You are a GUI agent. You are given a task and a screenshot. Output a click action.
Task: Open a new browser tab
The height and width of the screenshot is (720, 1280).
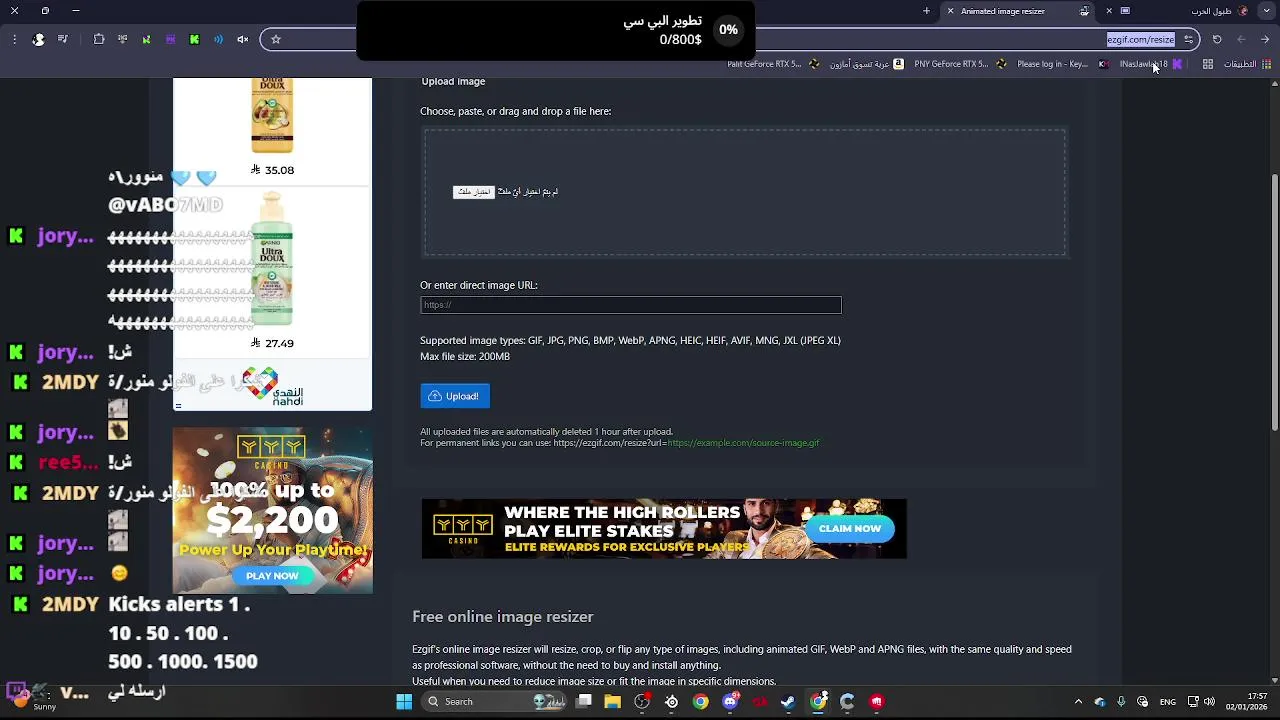point(926,11)
